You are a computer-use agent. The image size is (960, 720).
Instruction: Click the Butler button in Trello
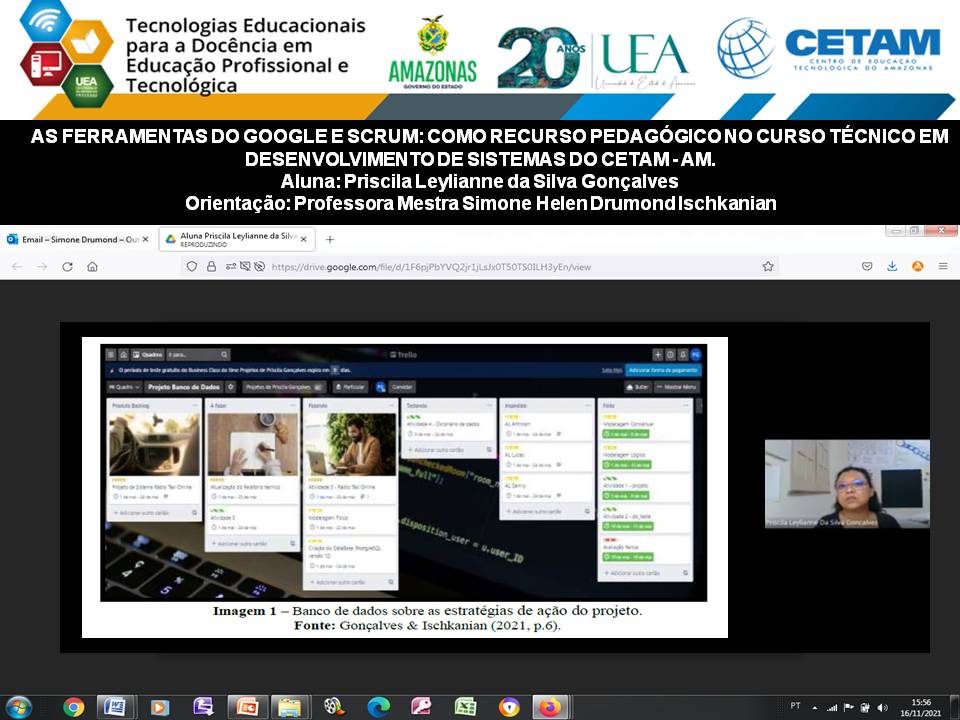pos(637,387)
